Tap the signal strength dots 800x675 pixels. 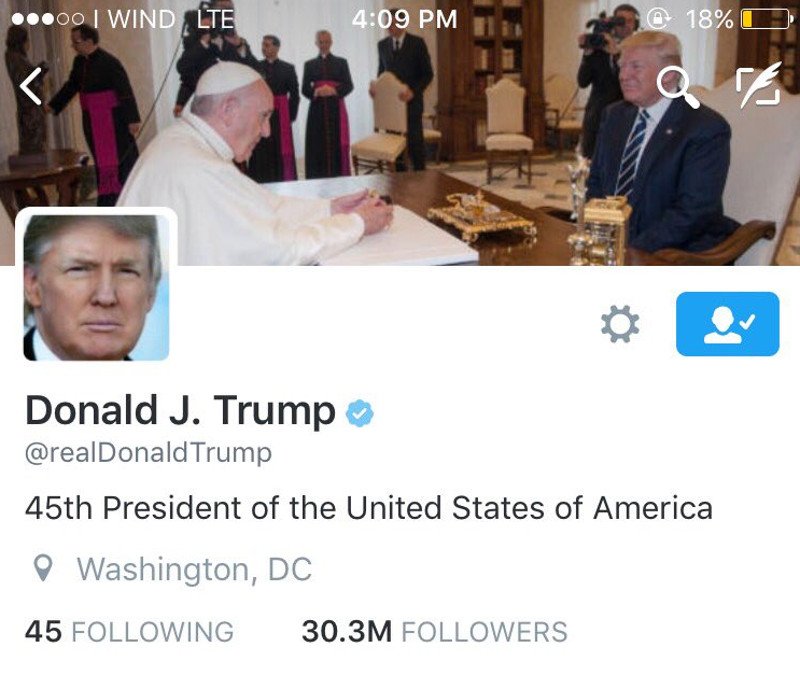pyautogui.click(x=47, y=19)
